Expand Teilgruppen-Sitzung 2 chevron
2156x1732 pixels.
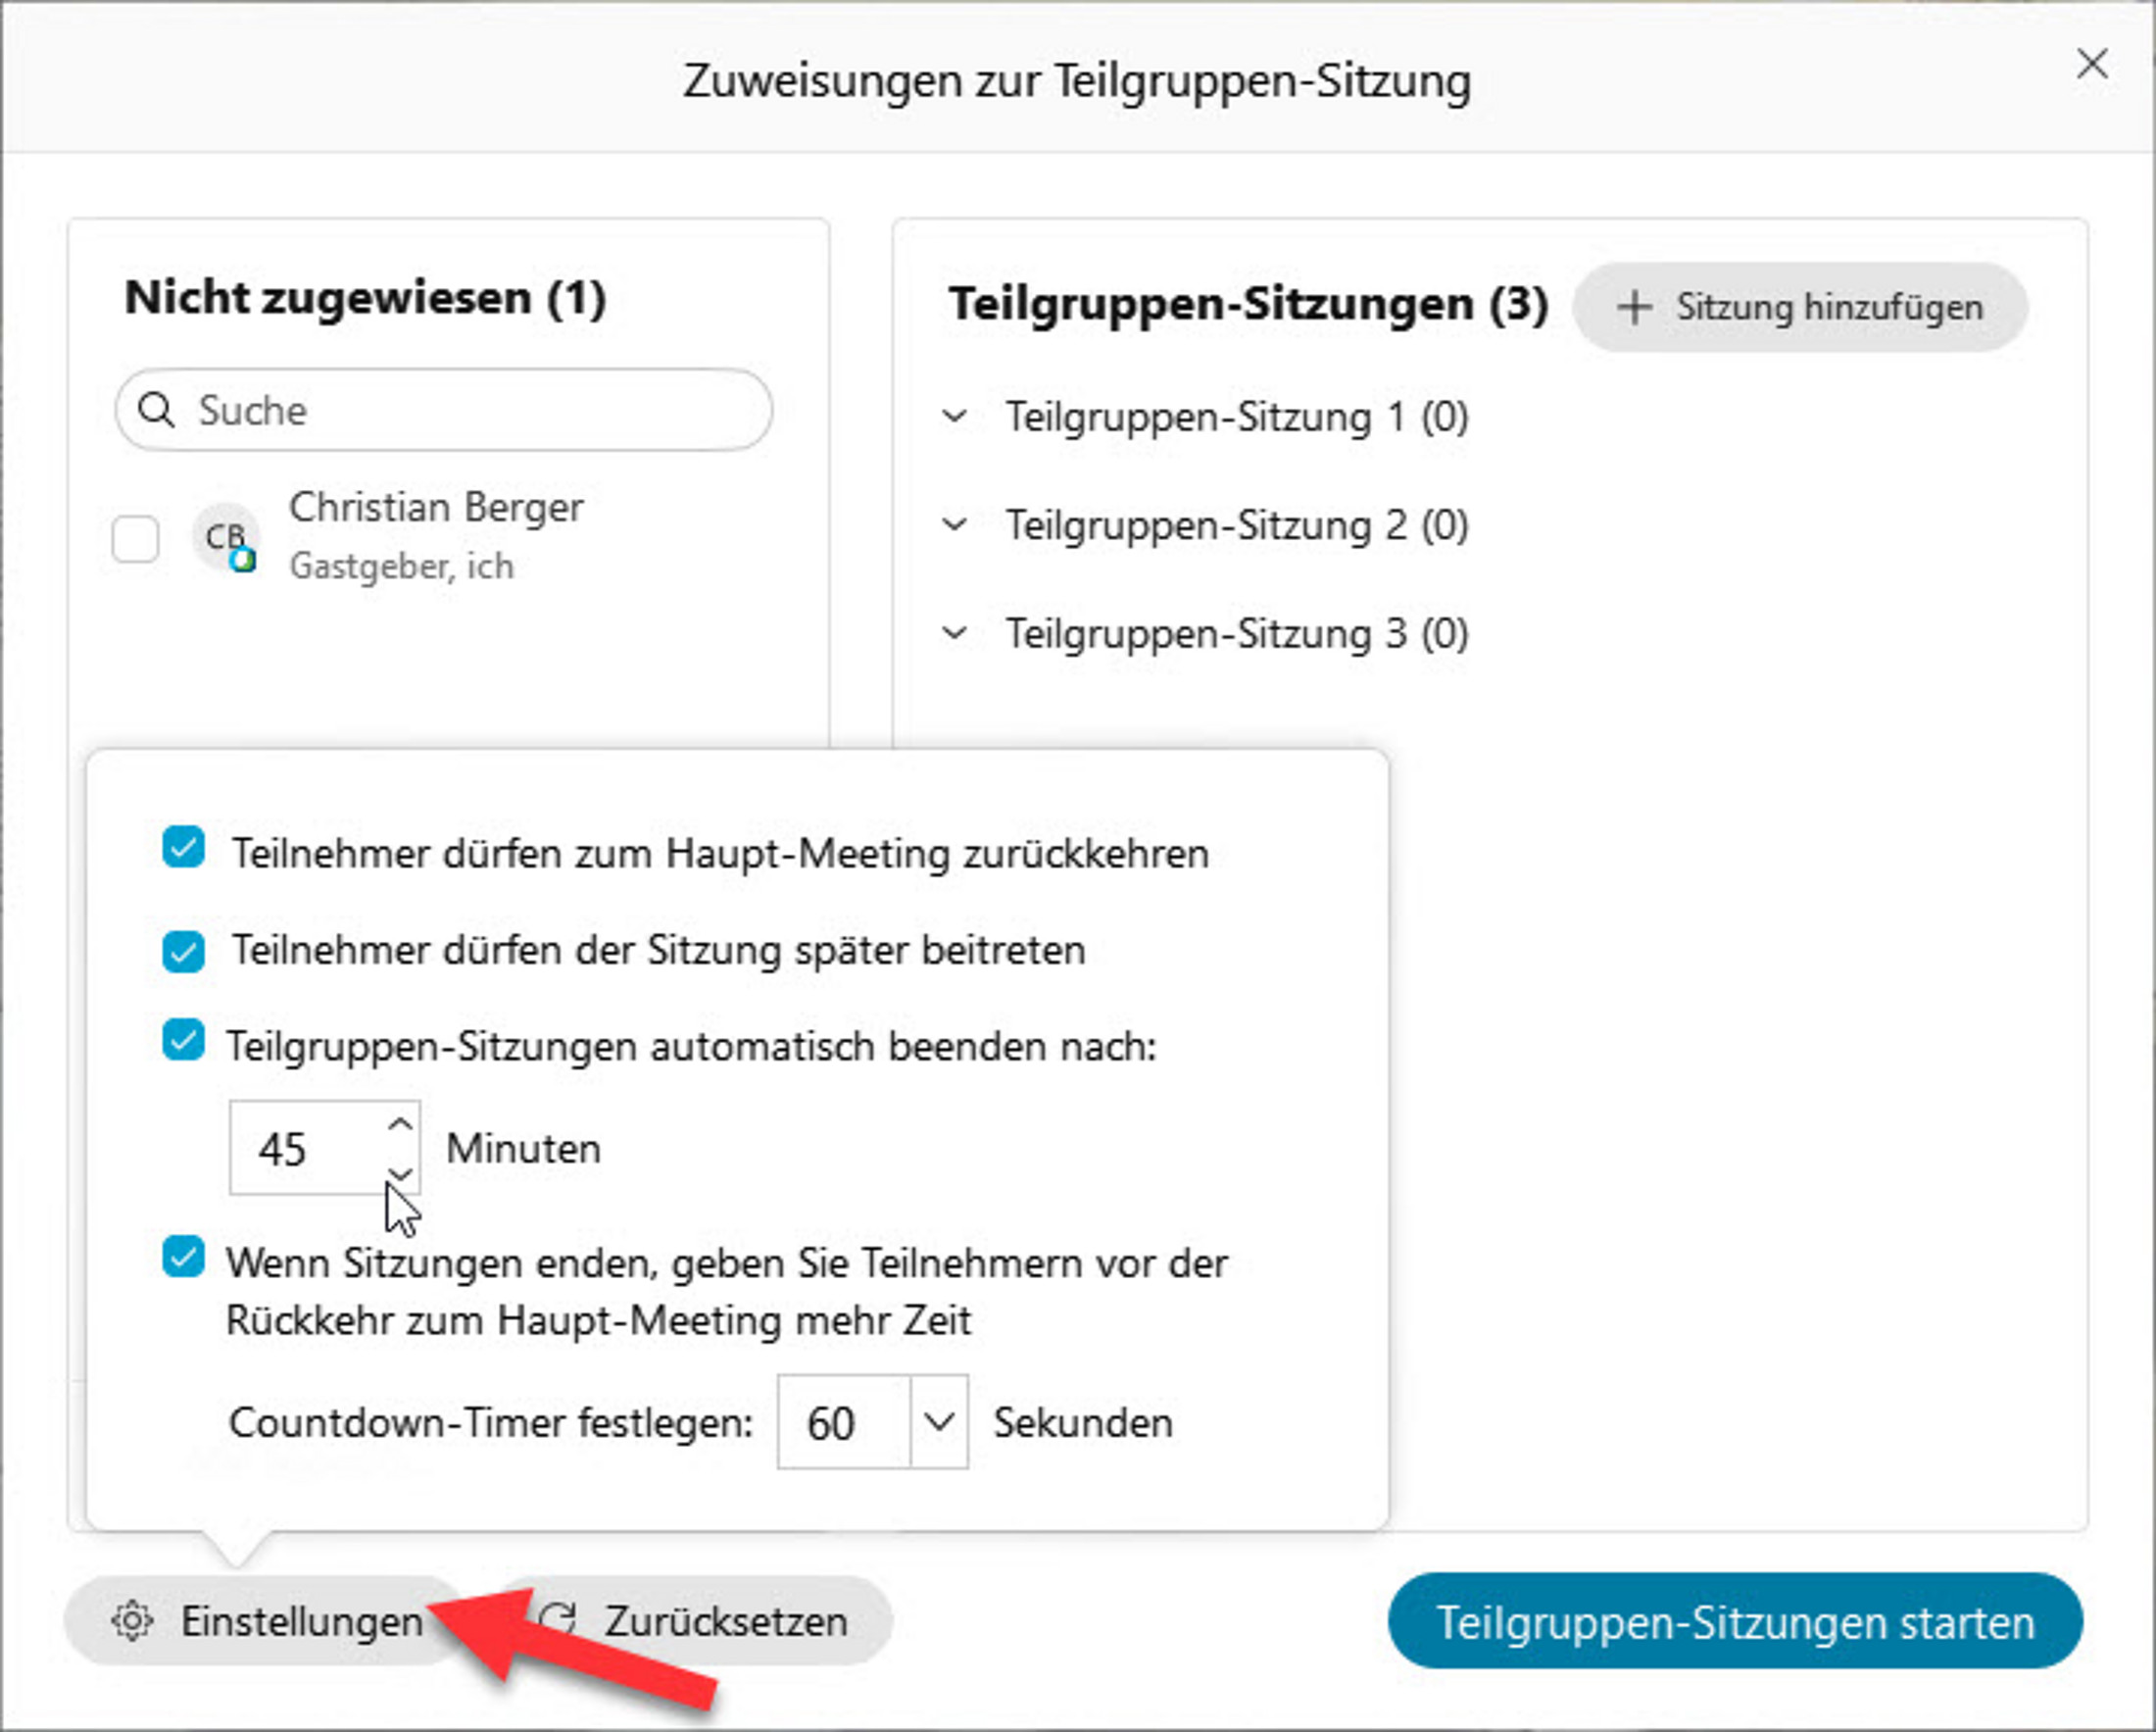(955, 524)
